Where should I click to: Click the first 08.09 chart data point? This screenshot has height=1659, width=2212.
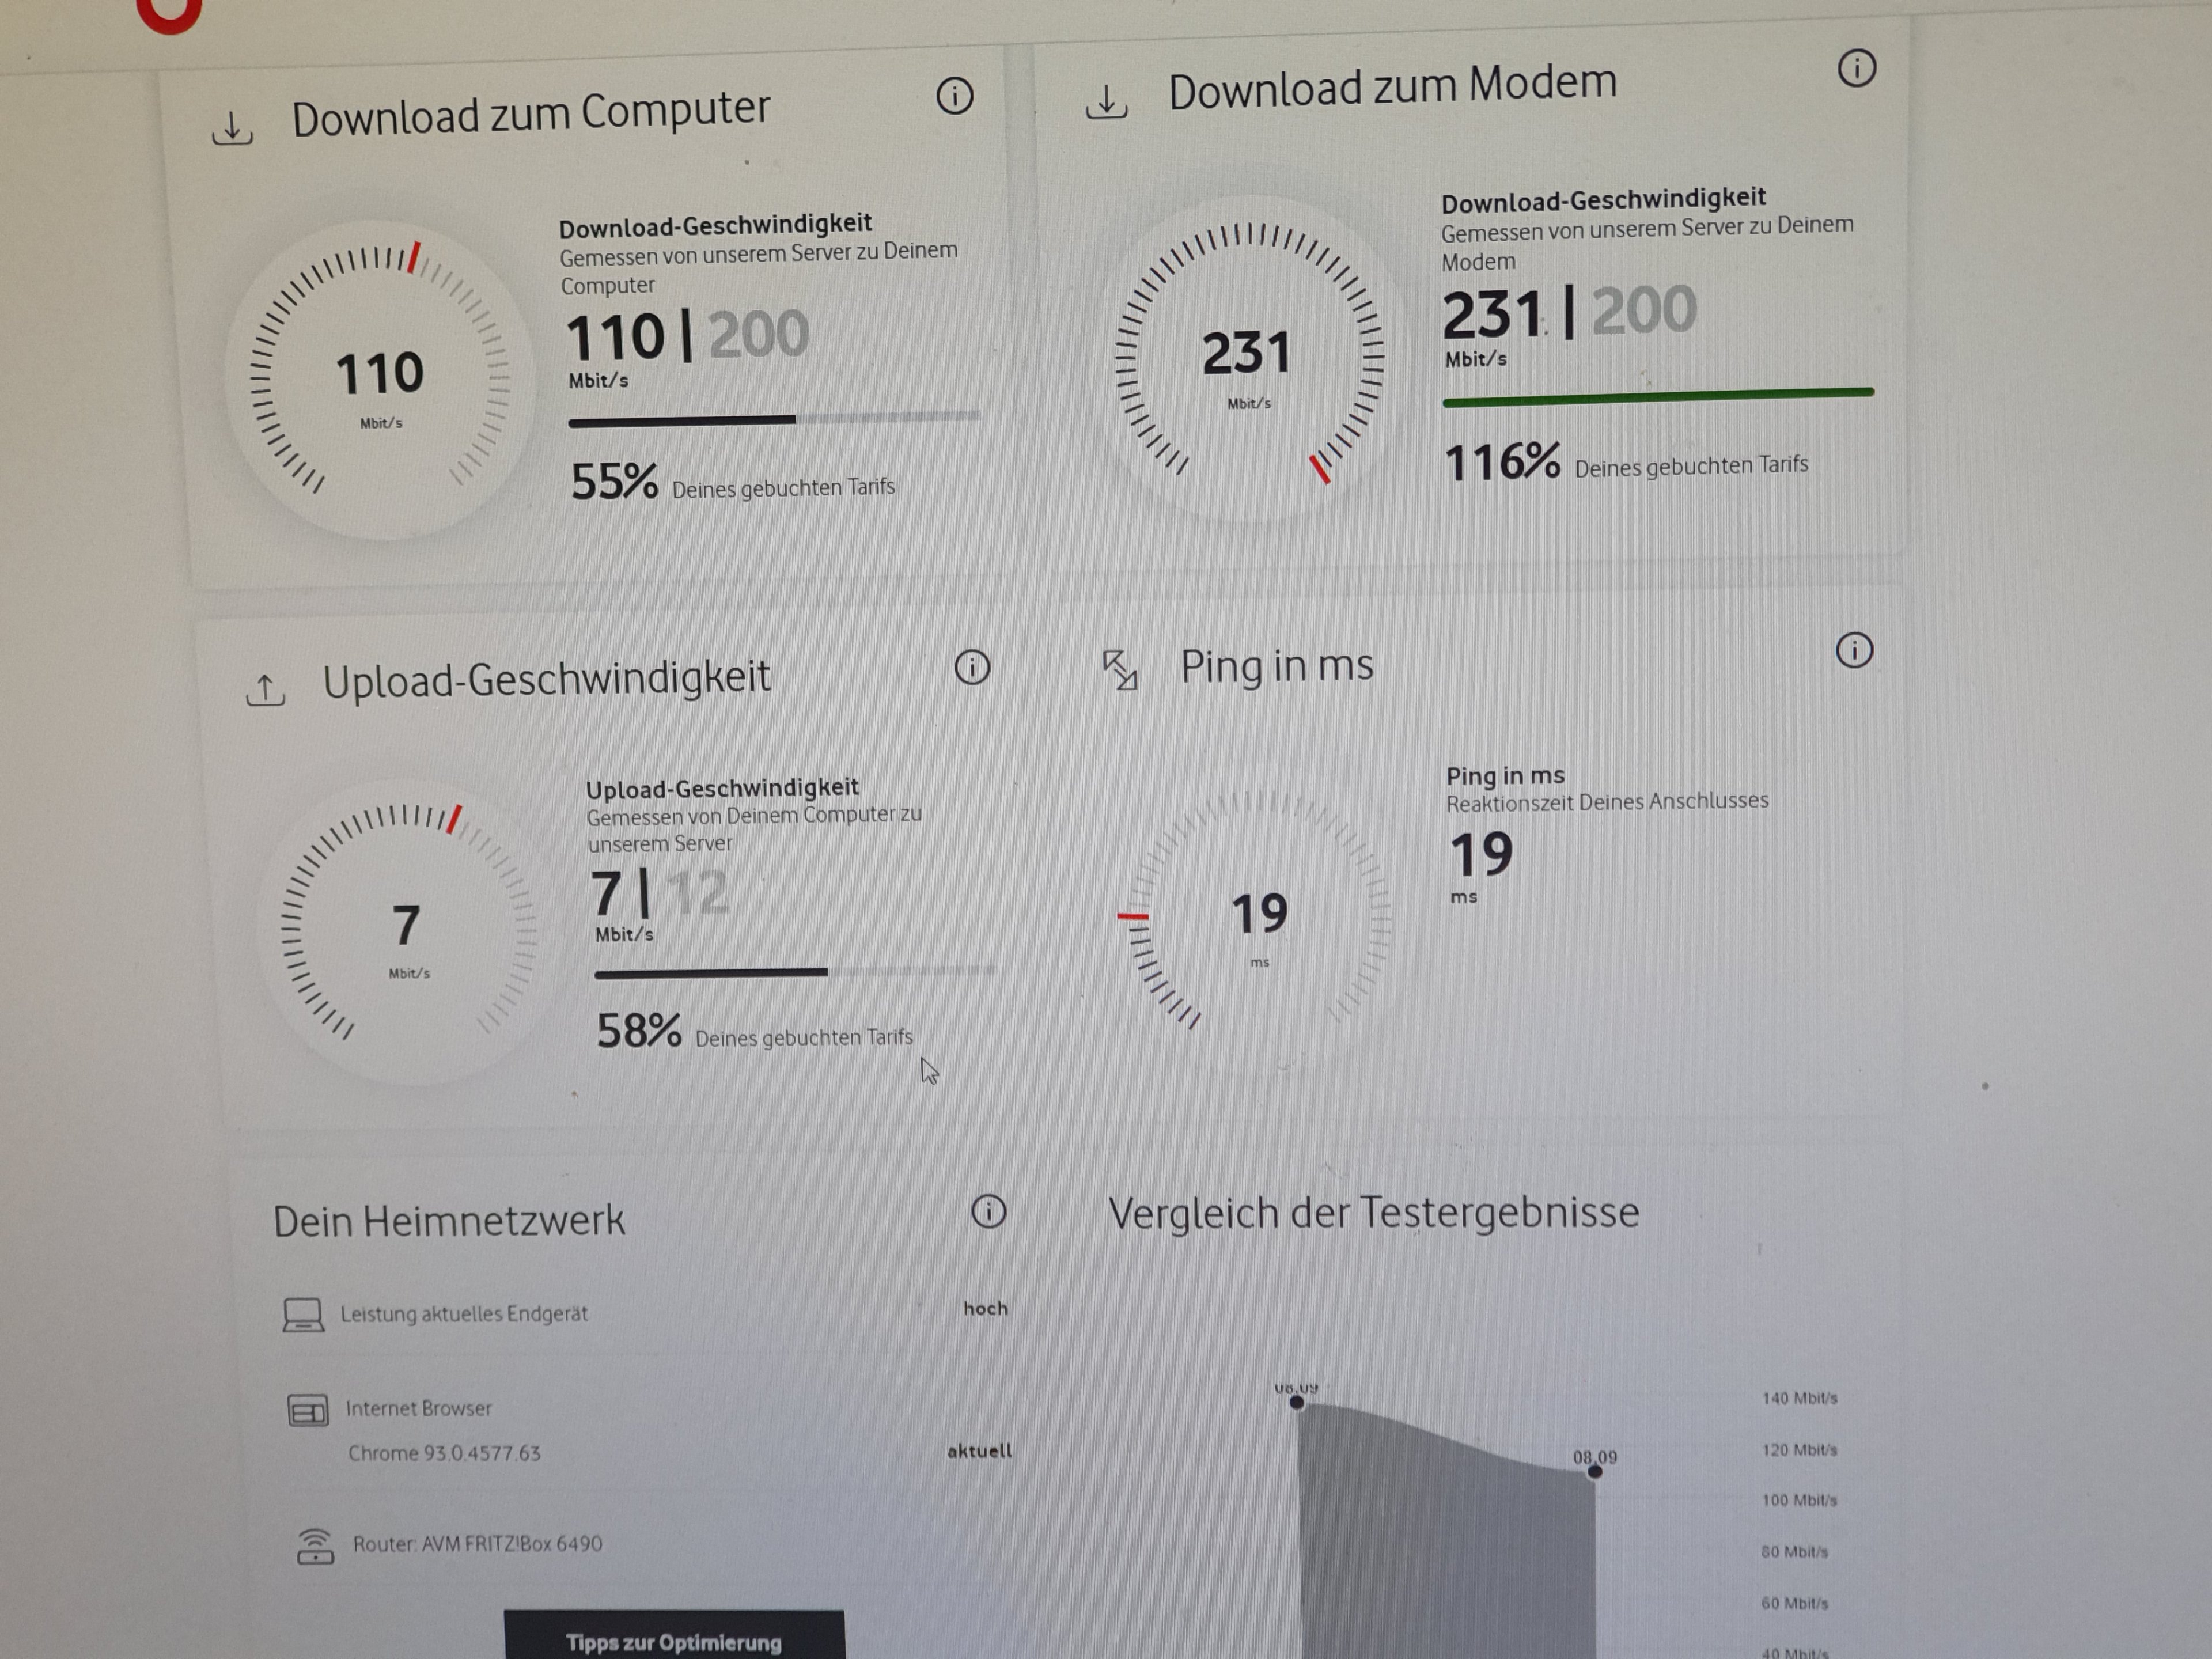[1297, 1402]
